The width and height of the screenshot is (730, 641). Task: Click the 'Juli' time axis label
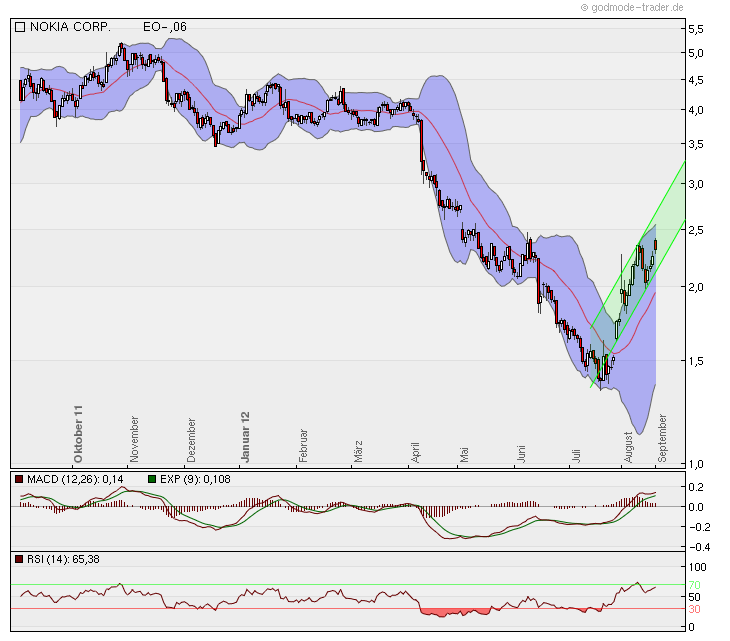click(576, 455)
